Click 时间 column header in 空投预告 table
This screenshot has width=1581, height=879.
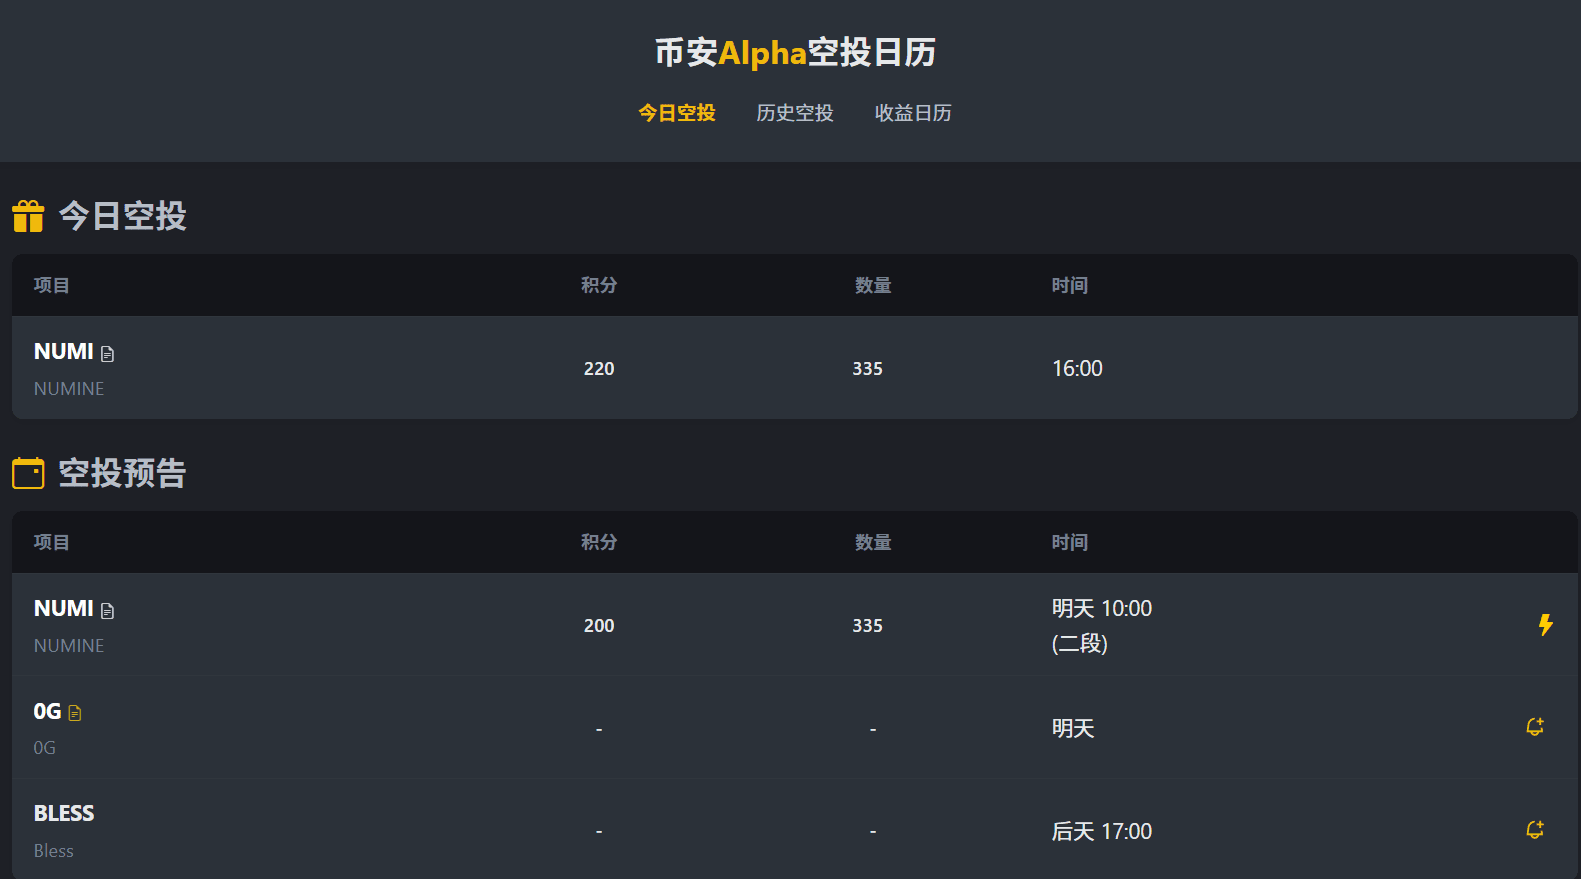pos(1069,542)
